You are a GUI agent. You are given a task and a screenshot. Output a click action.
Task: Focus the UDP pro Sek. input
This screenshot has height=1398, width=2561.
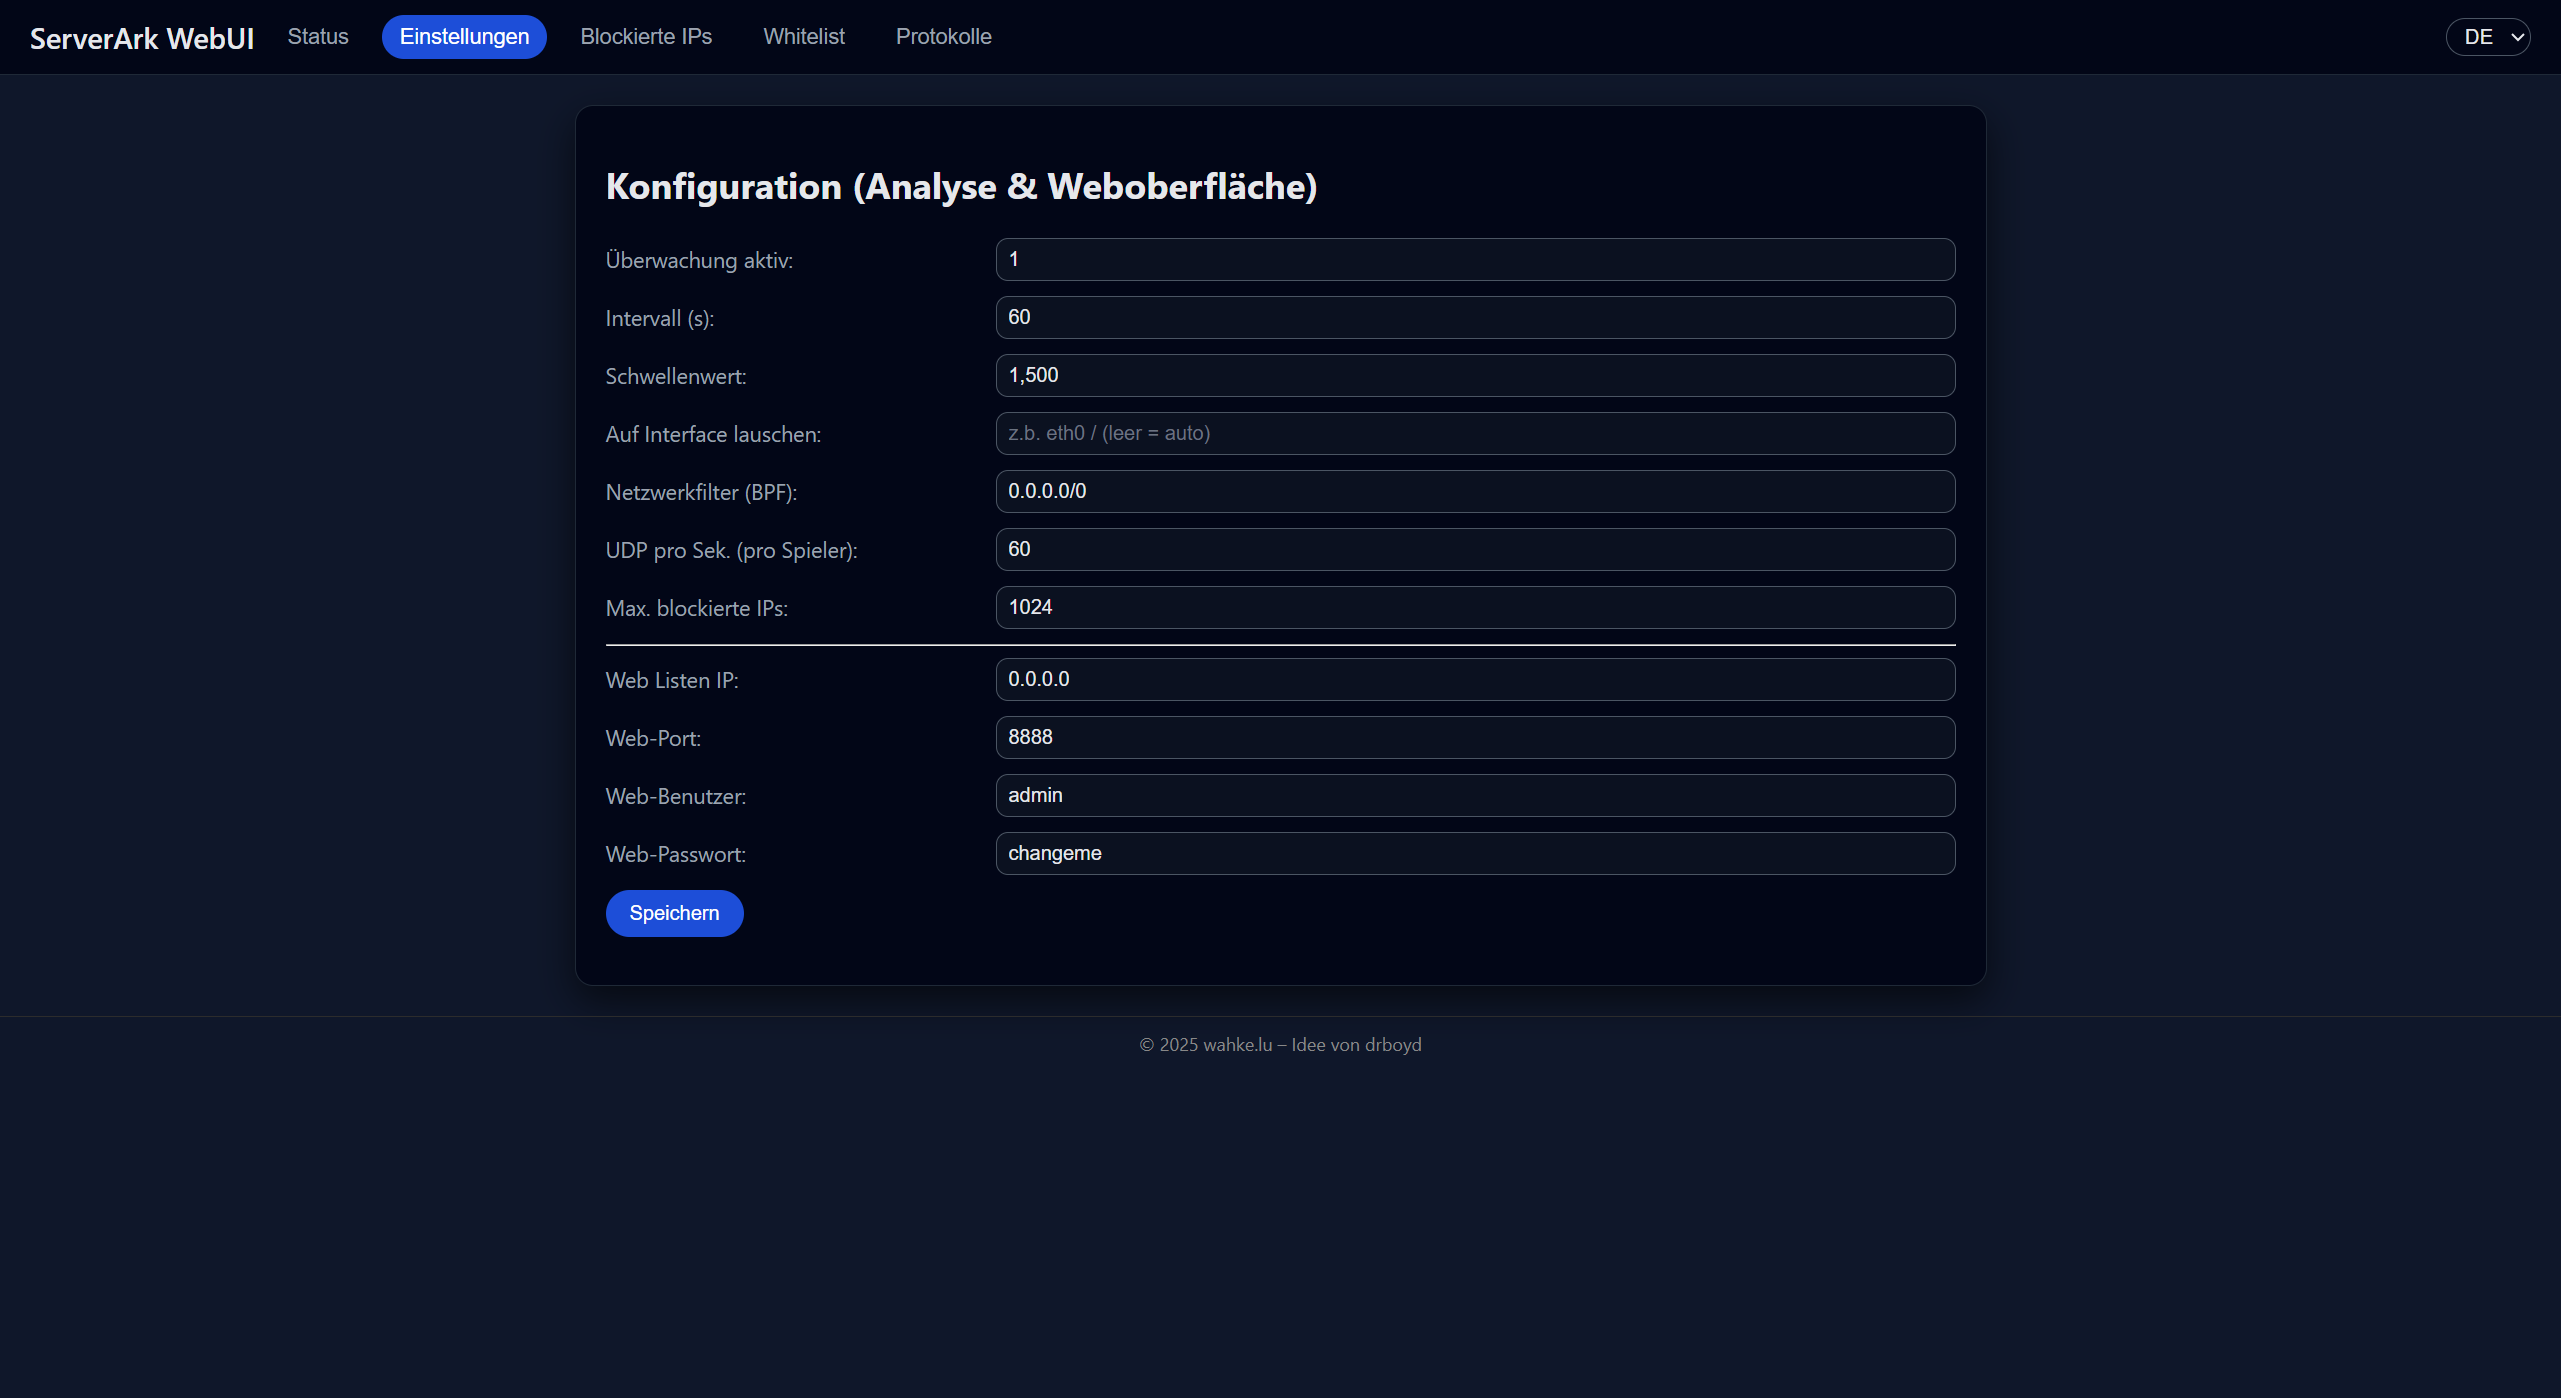point(1475,550)
